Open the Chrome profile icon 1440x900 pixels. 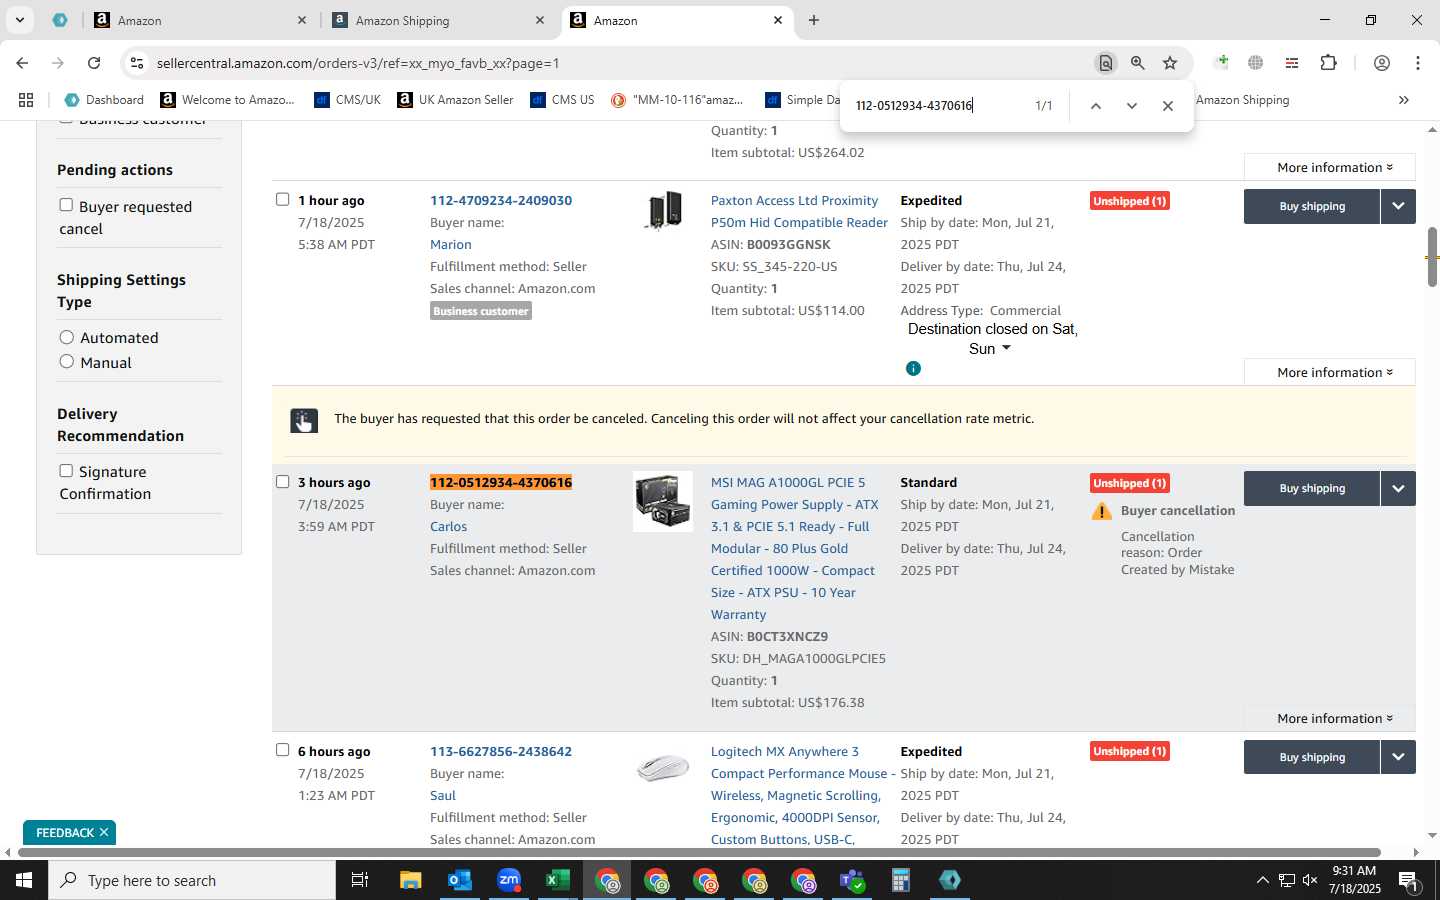pyautogui.click(x=1381, y=63)
